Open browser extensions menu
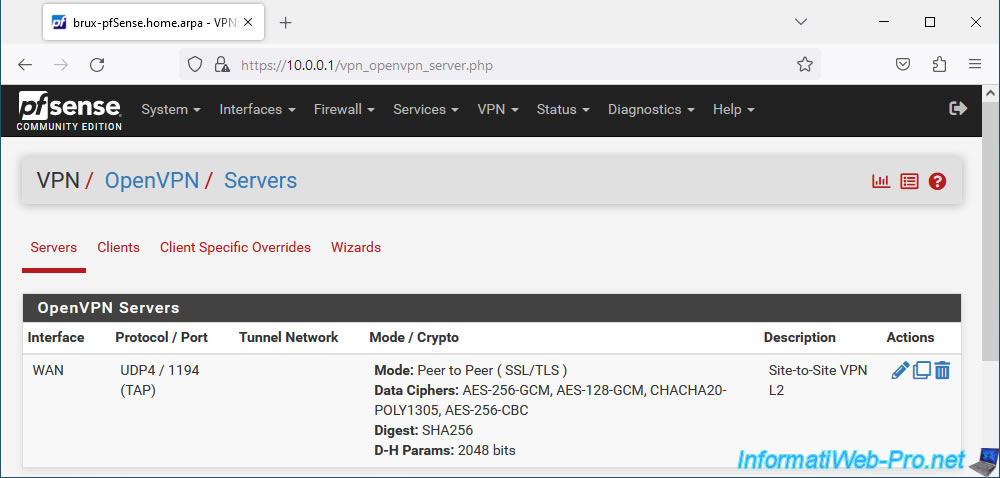The height and width of the screenshot is (478, 1000). click(x=939, y=64)
